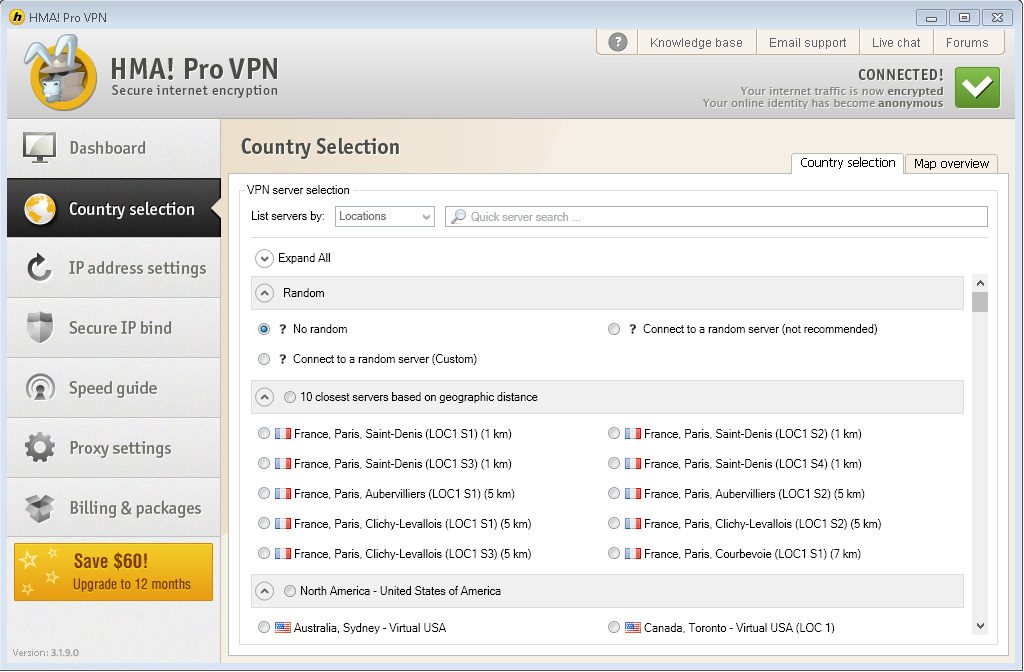This screenshot has width=1024, height=672.
Task: Open the List servers by dropdown
Action: point(385,216)
